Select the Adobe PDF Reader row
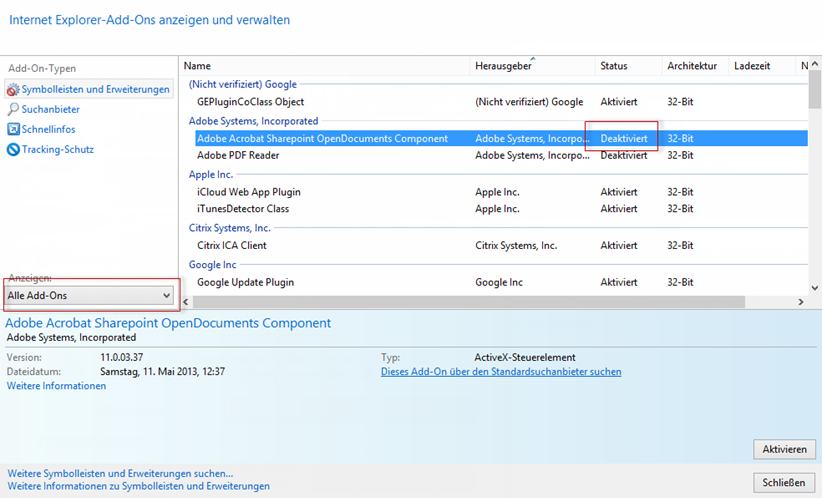The height and width of the screenshot is (498, 822). click(501, 155)
